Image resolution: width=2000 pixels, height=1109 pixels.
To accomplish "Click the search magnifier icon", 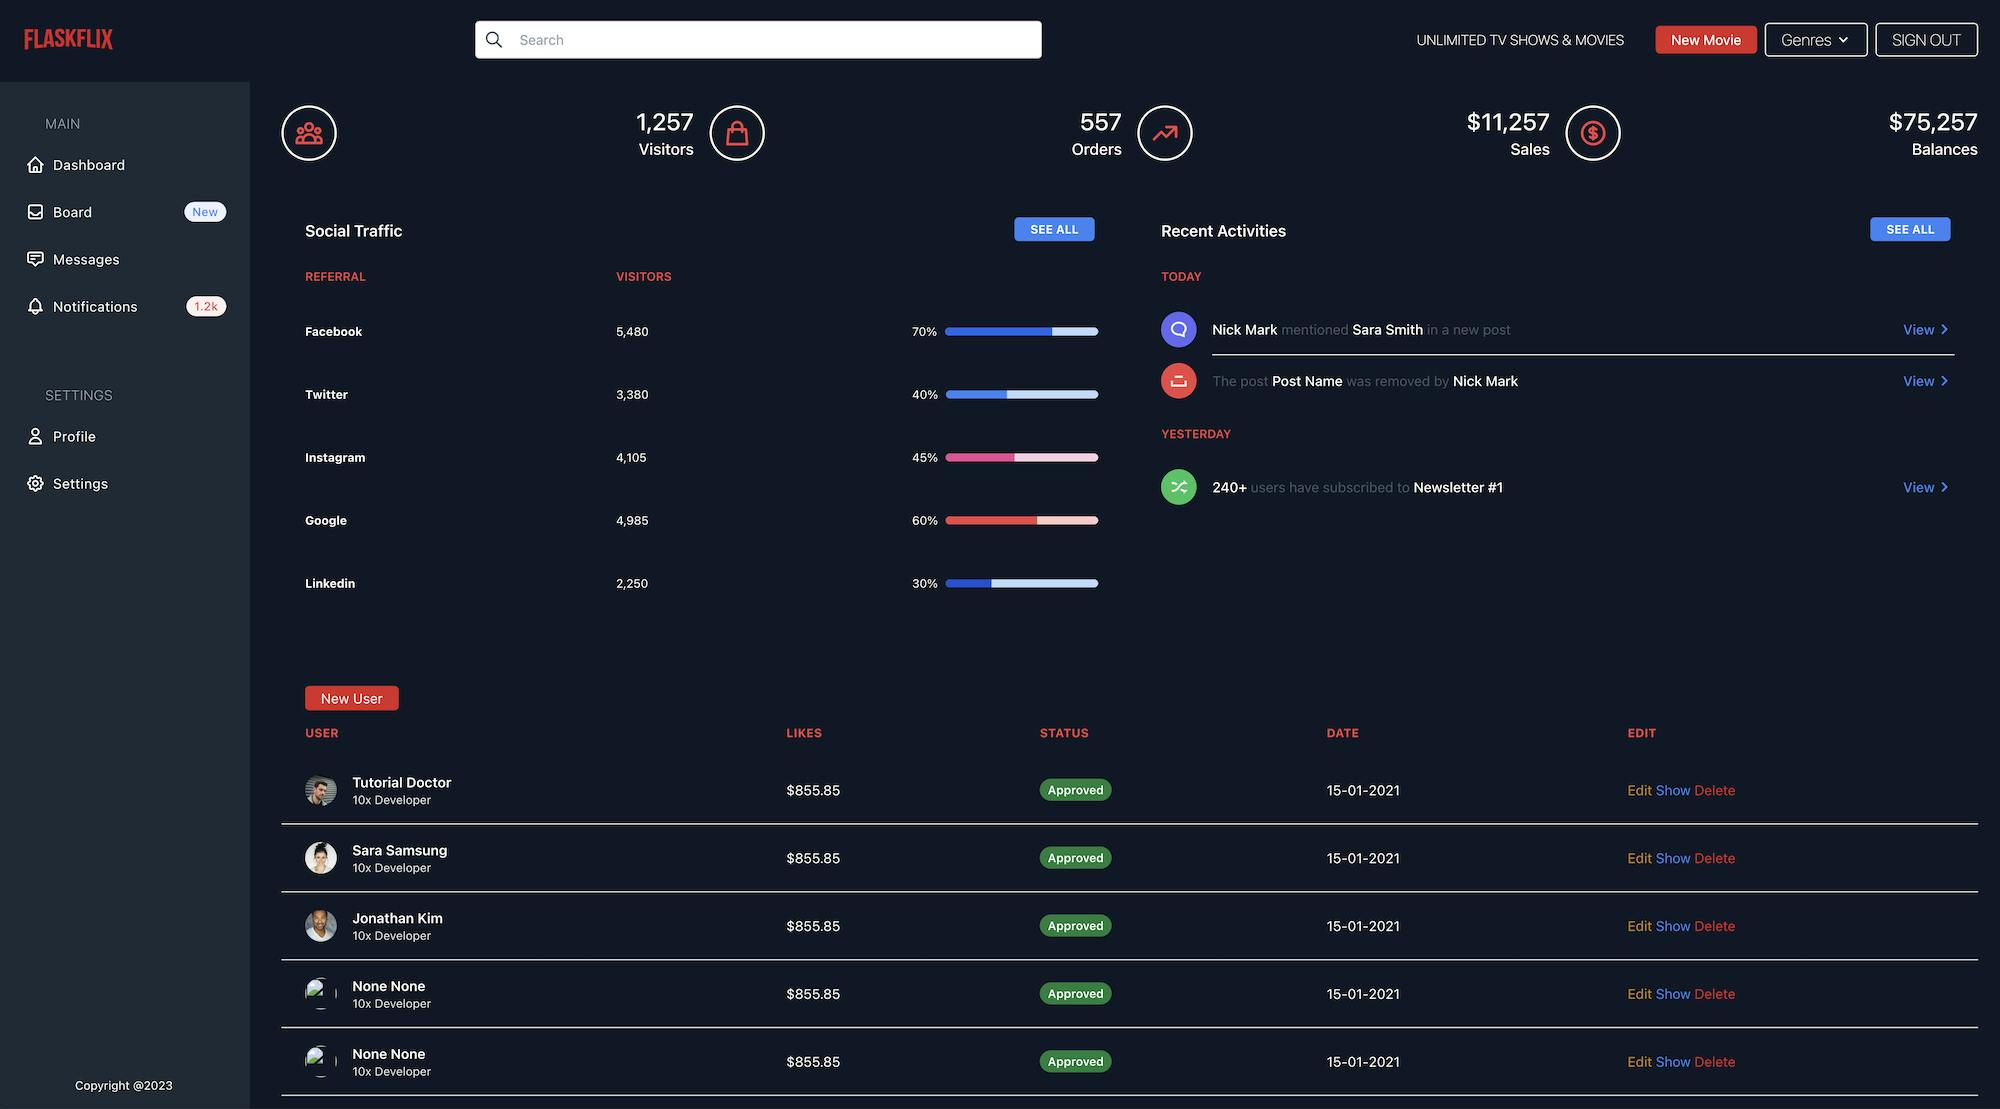I will 494,40.
